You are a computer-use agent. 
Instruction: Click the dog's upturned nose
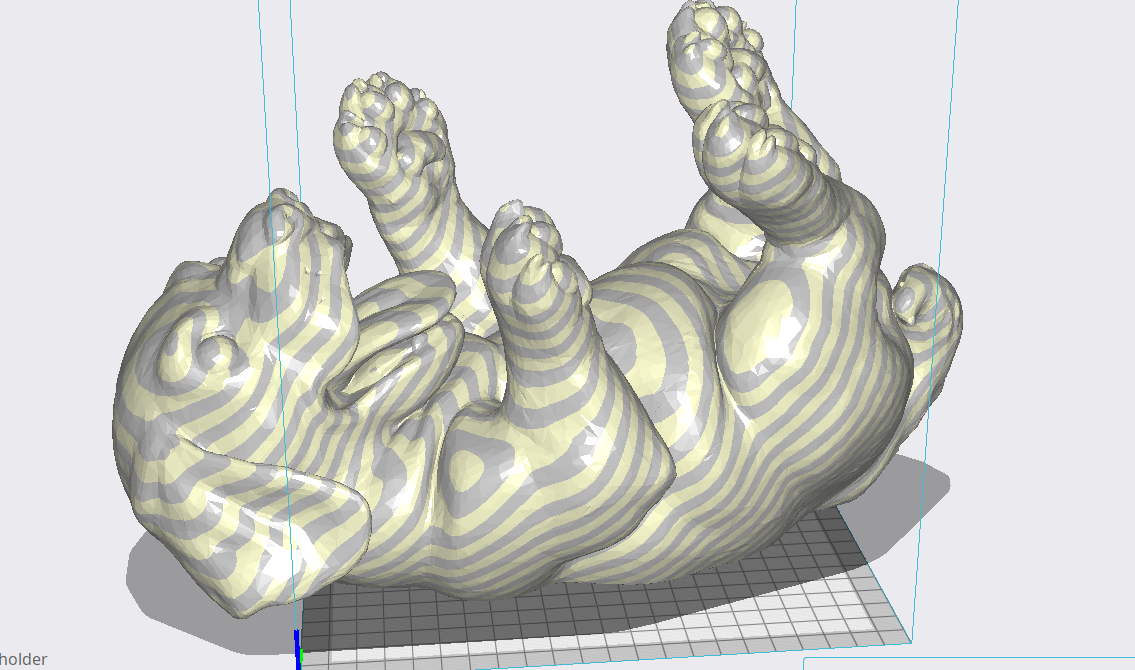(286, 217)
